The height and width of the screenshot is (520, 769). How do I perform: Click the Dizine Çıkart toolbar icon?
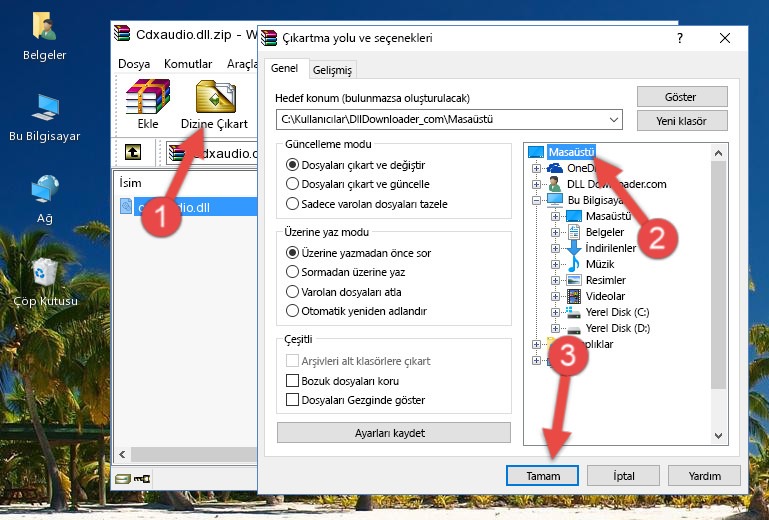point(215,104)
